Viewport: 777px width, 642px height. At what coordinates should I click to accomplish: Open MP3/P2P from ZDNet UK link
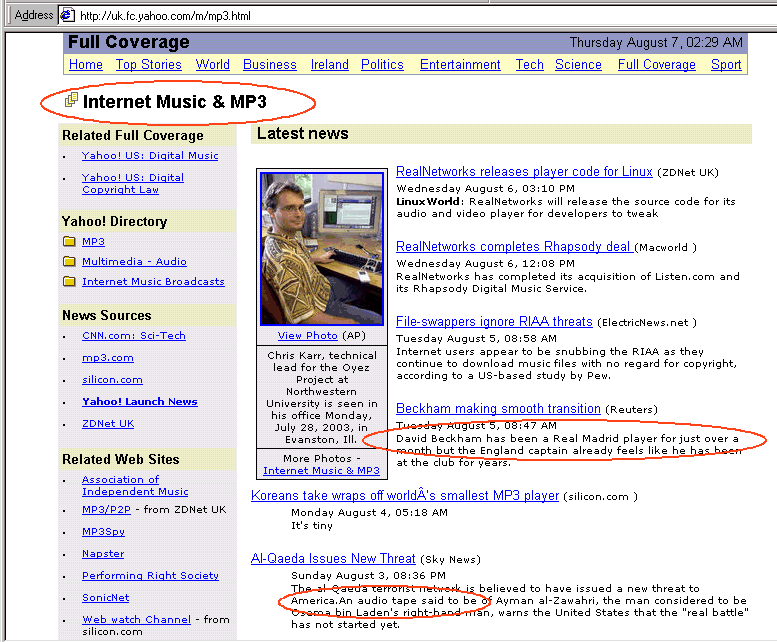pyautogui.click(x=106, y=509)
